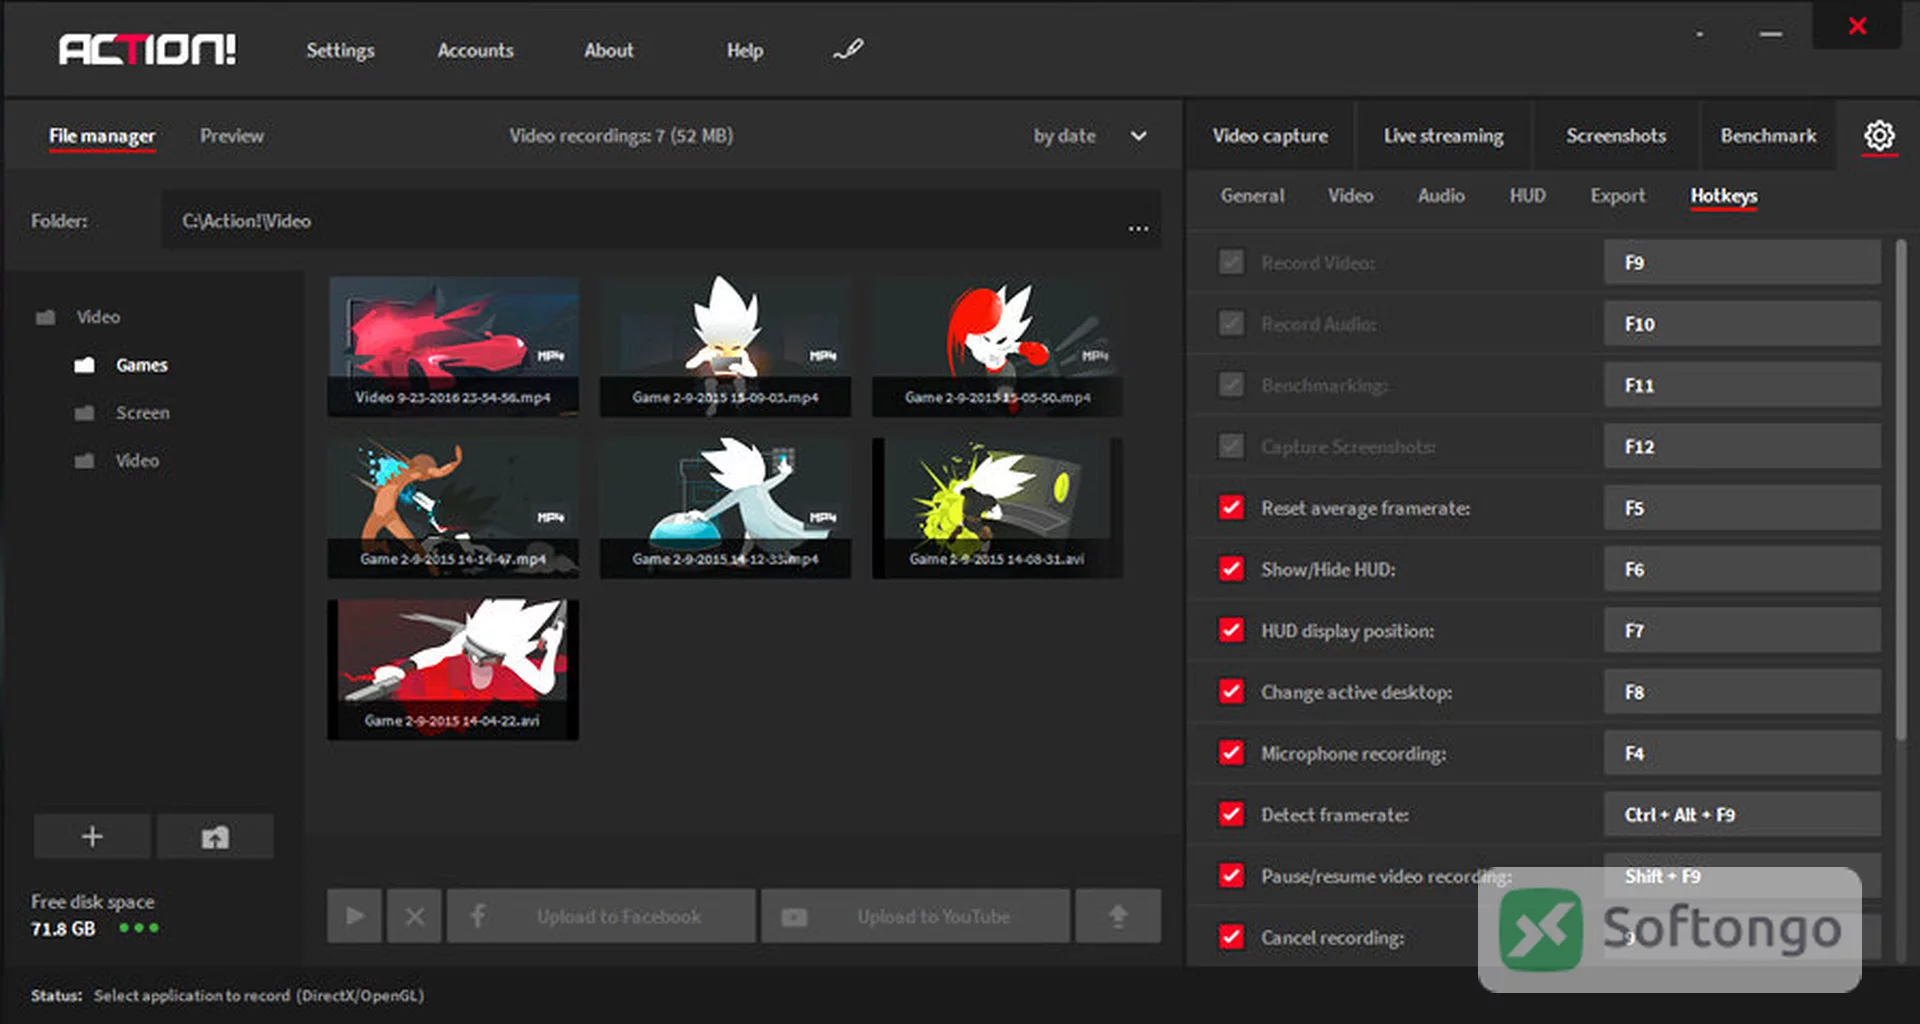Open the Audio settings tab
The width and height of the screenshot is (1920, 1024).
1441,196
